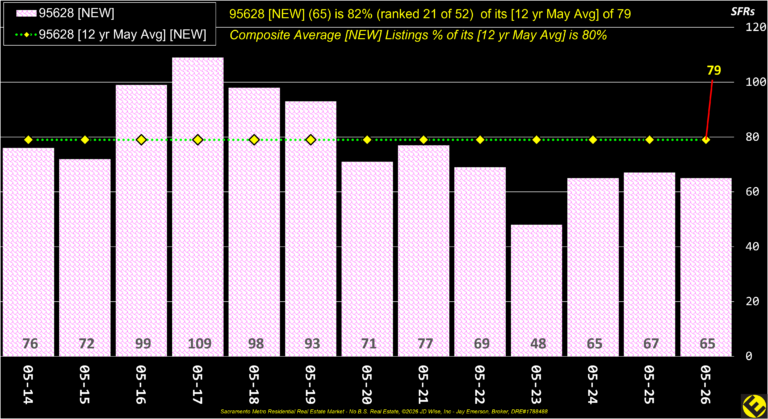Click the yellow diamond marker above 05-14
Viewport: 768px width, 419px height.
(x=28, y=140)
